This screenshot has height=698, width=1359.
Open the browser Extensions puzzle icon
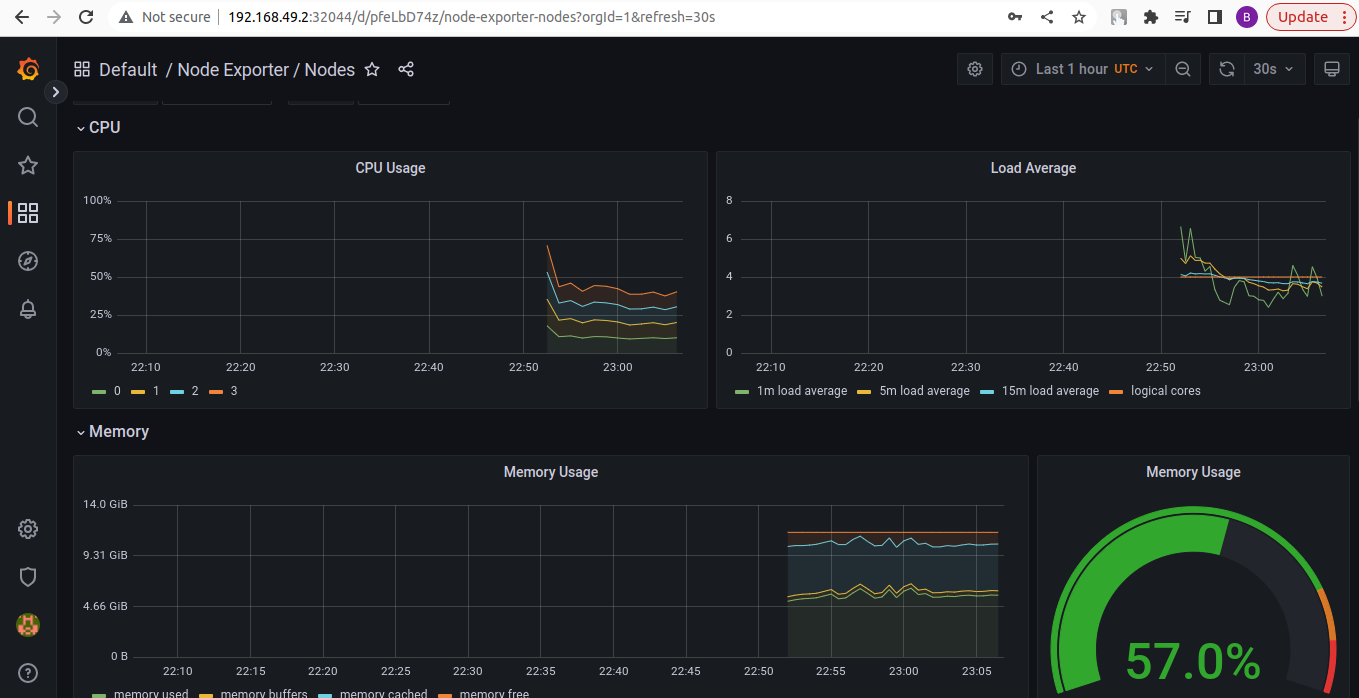(x=1151, y=17)
